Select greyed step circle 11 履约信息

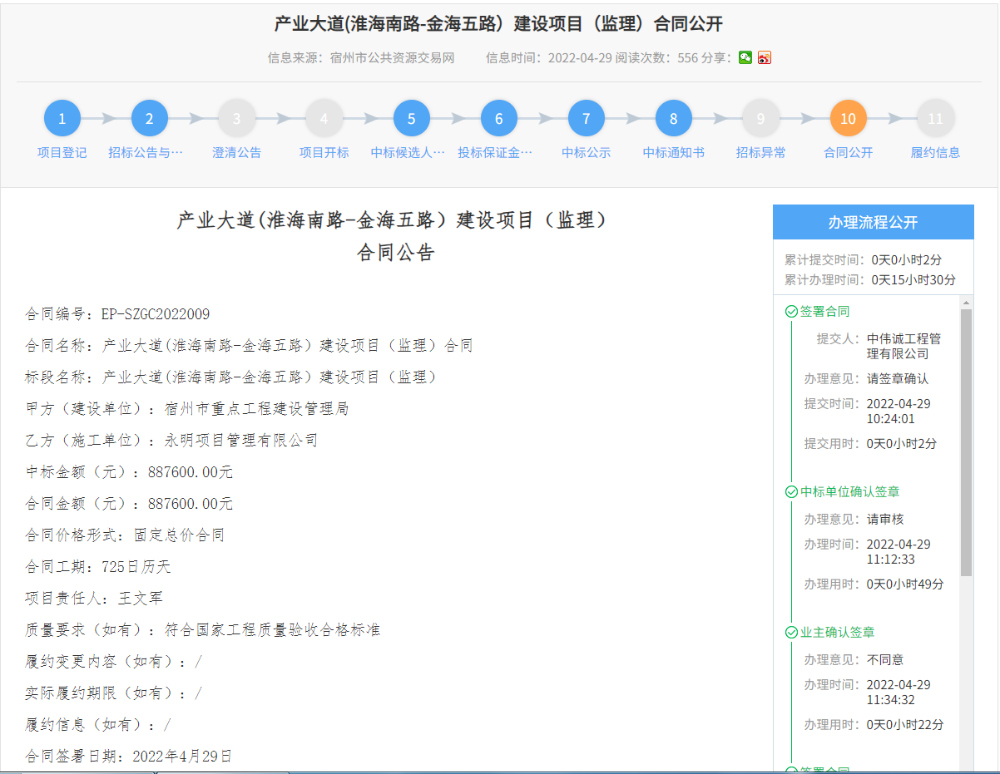click(x=935, y=119)
